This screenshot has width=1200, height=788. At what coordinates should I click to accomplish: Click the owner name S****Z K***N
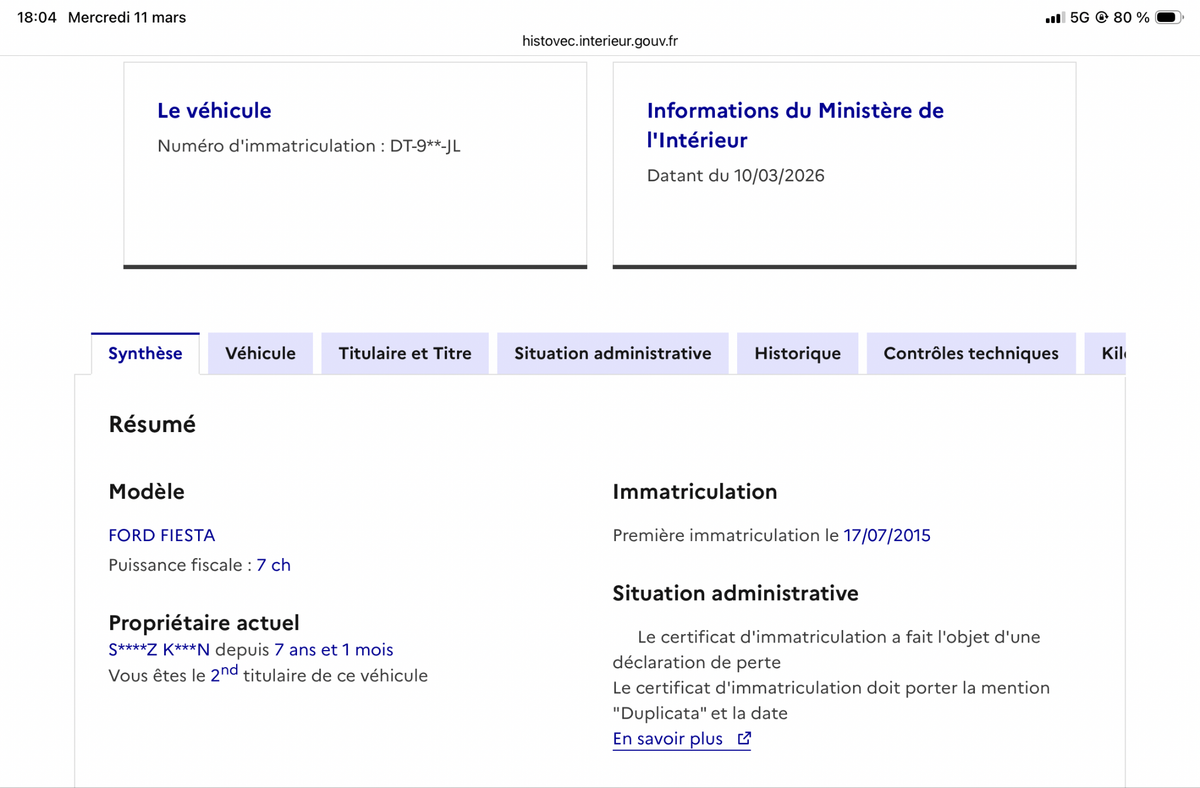[159, 649]
